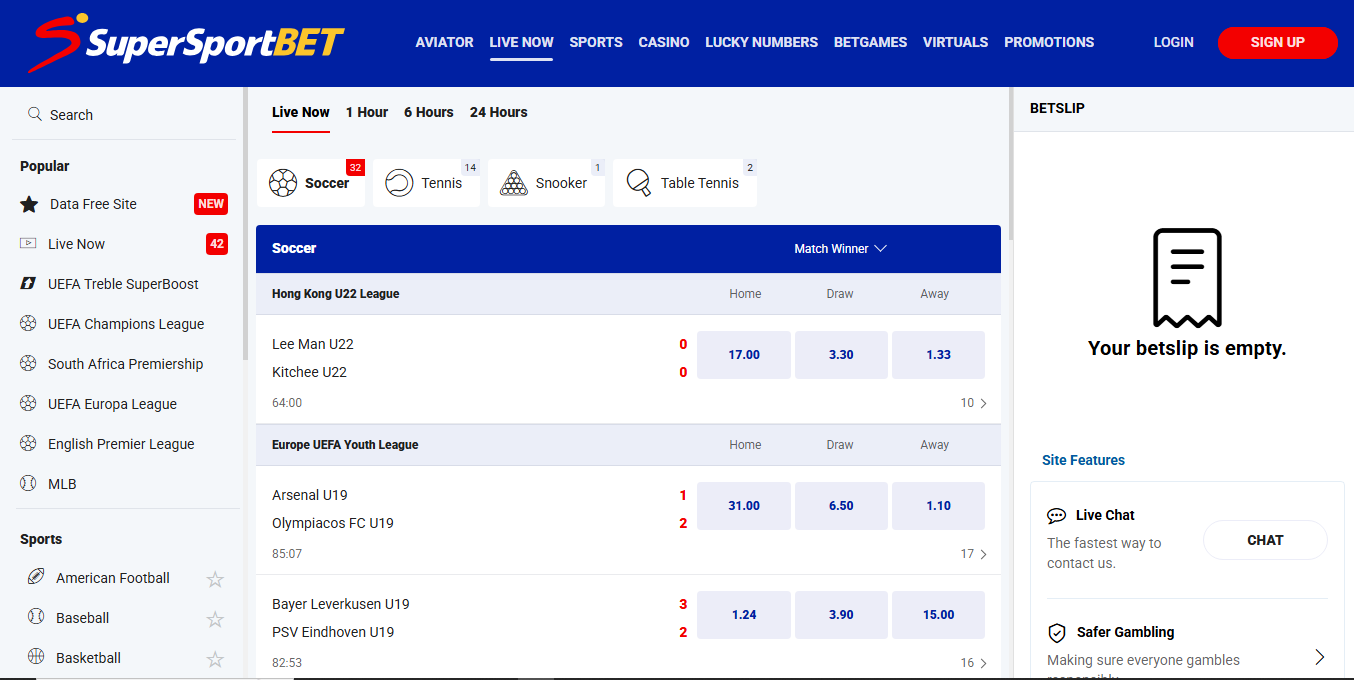Viewport: 1354px width, 680px height.
Task: Open the Match Winner market dropdown
Action: pyautogui.click(x=840, y=248)
